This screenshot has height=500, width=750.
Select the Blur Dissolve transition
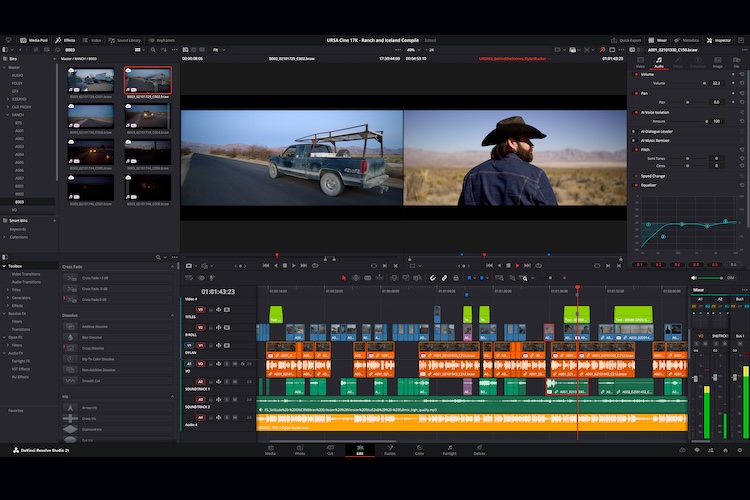pyautogui.click(x=118, y=337)
